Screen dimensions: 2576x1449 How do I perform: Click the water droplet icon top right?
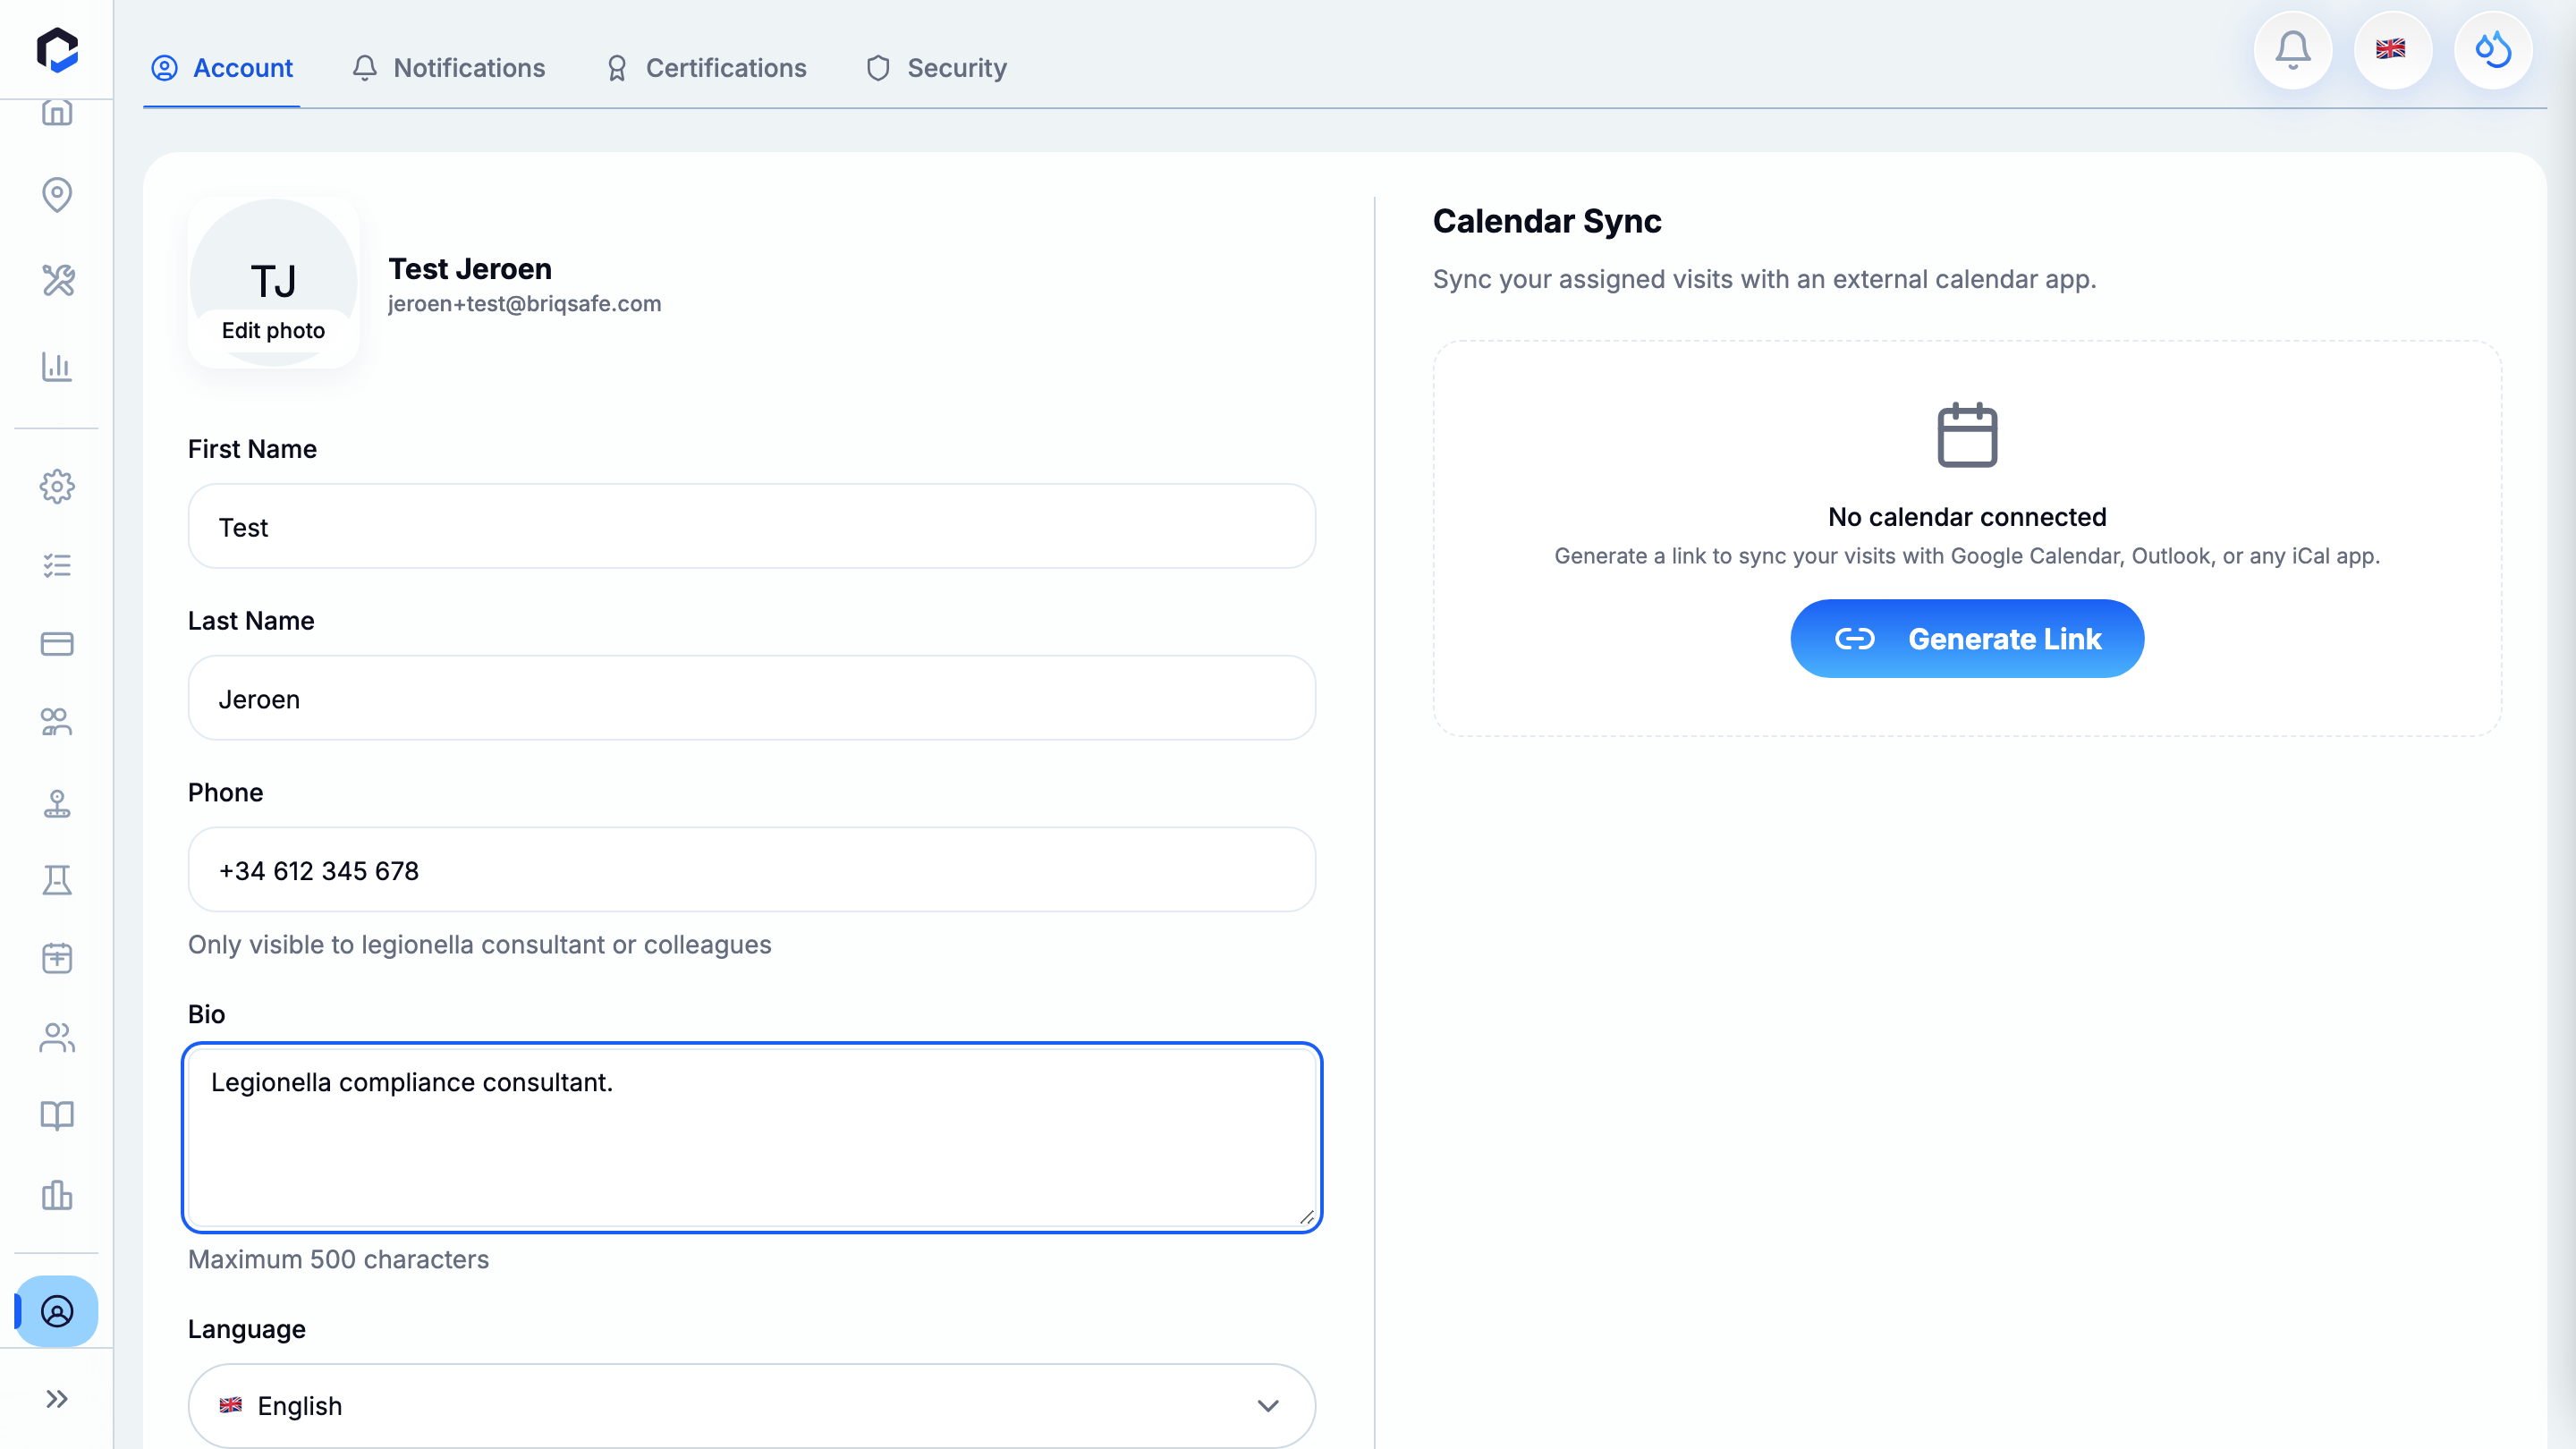2493,49
